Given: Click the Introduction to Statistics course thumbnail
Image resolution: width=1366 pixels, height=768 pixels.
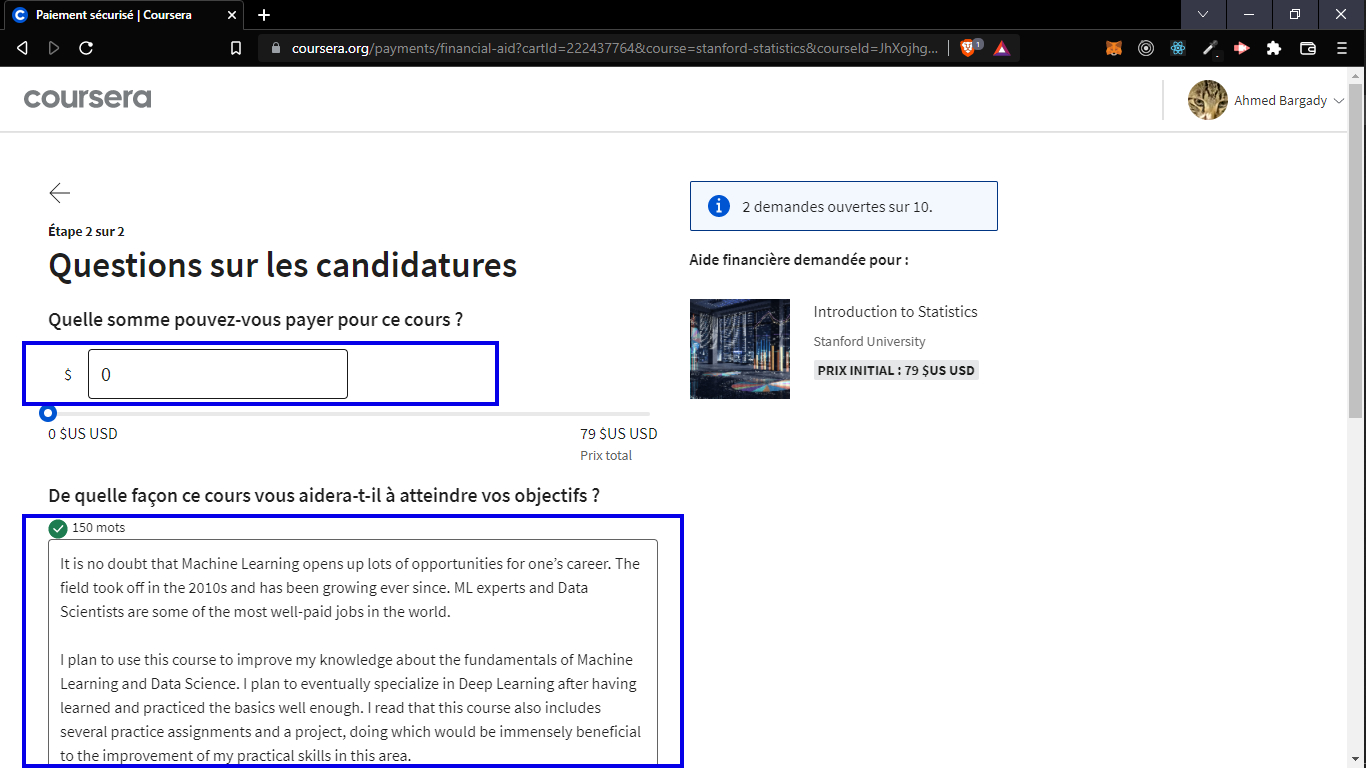Looking at the screenshot, I should pos(740,349).
